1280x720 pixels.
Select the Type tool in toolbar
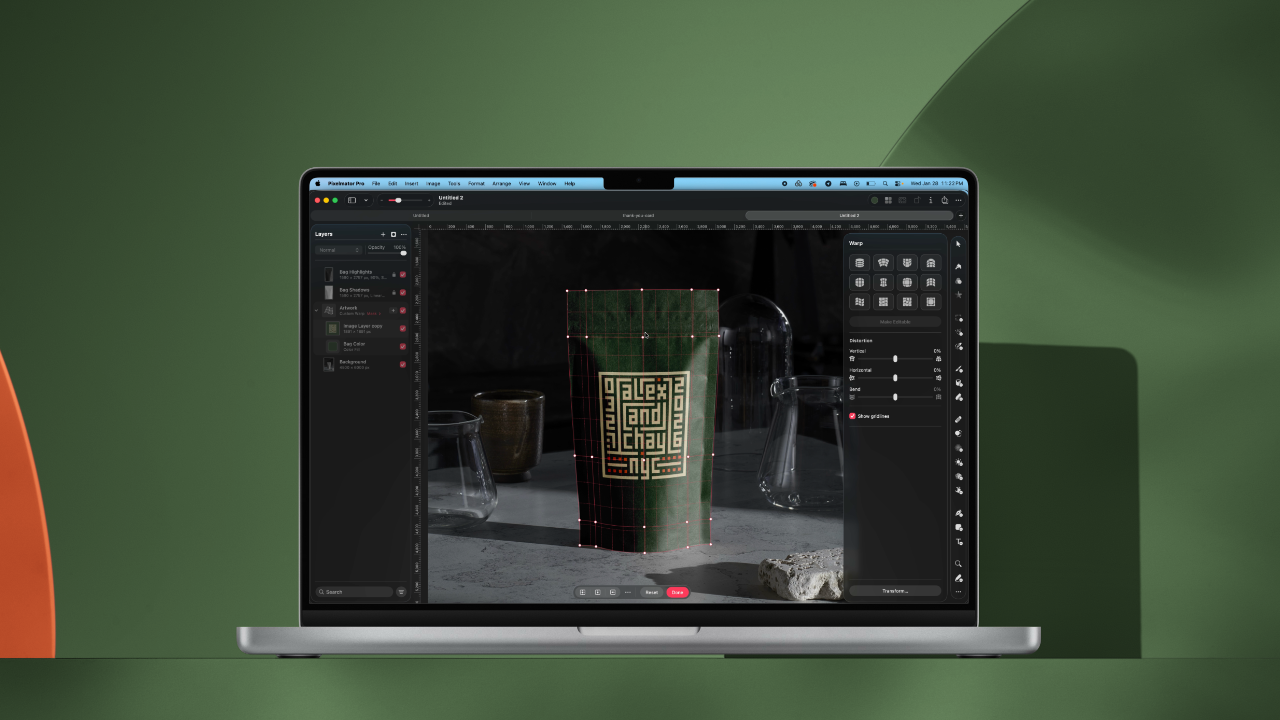coord(959,541)
